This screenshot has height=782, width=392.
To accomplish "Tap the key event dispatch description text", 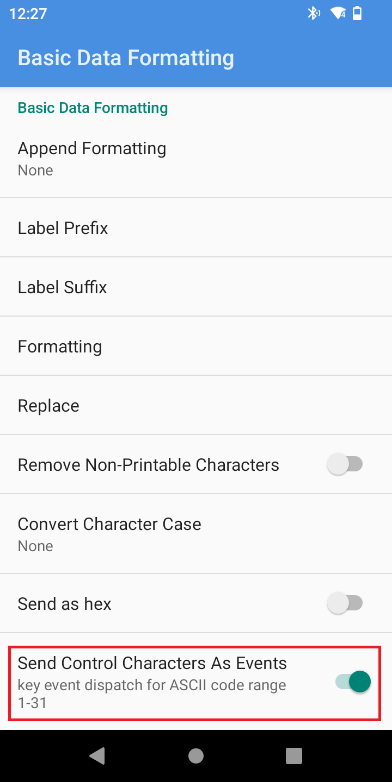I will point(152,694).
